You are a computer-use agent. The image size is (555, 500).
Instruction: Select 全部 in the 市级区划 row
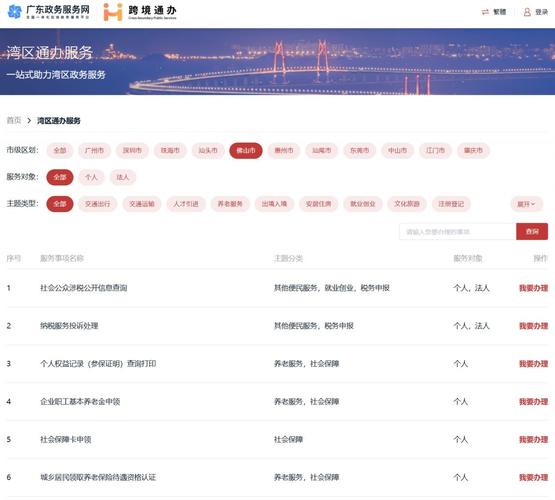point(60,150)
